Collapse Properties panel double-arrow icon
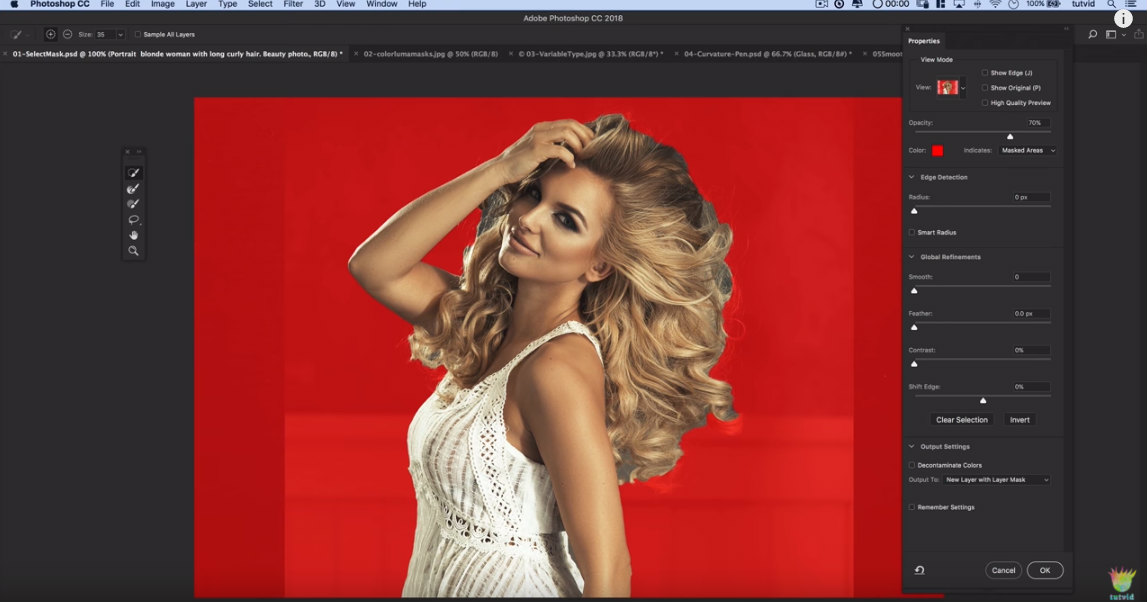The width and height of the screenshot is (1147, 602). [x=1066, y=29]
